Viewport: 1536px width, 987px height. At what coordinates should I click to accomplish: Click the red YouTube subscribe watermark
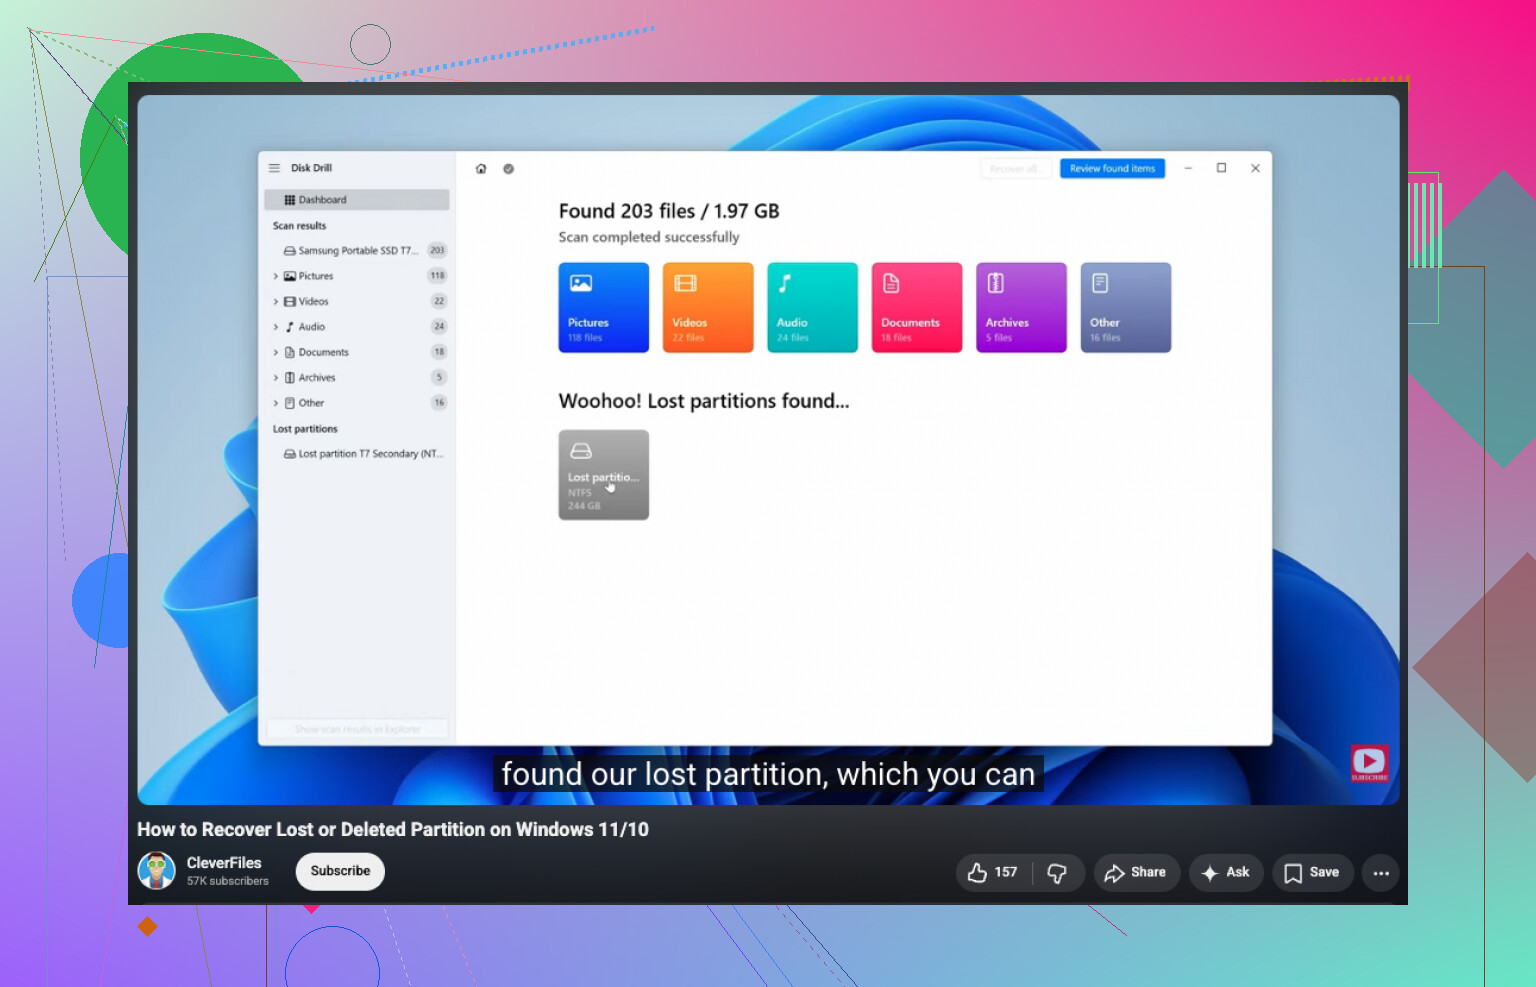point(1369,763)
